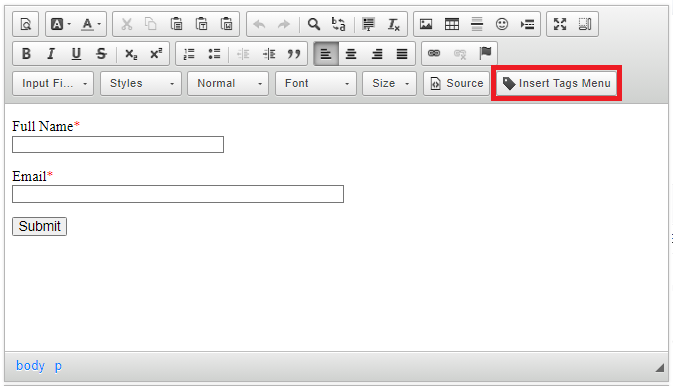Click the Source button
Image resolution: width=673 pixels, height=386 pixels.
pyautogui.click(x=457, y=83)
